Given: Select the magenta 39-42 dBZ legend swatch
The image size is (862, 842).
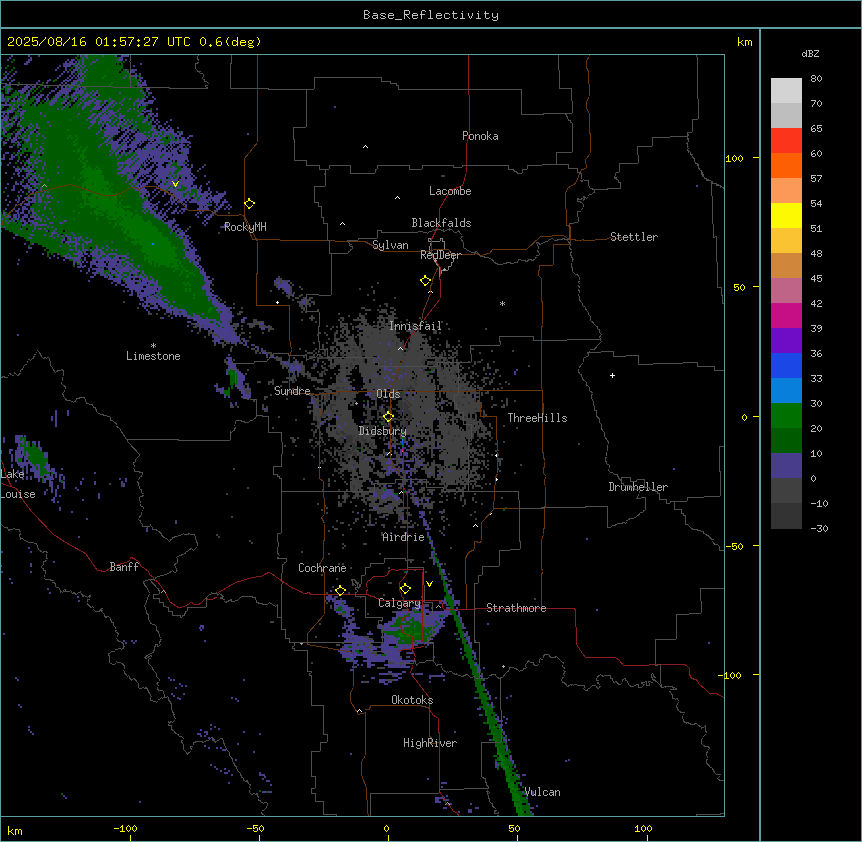Looking at the screenshot, I should tap(786, 315).
